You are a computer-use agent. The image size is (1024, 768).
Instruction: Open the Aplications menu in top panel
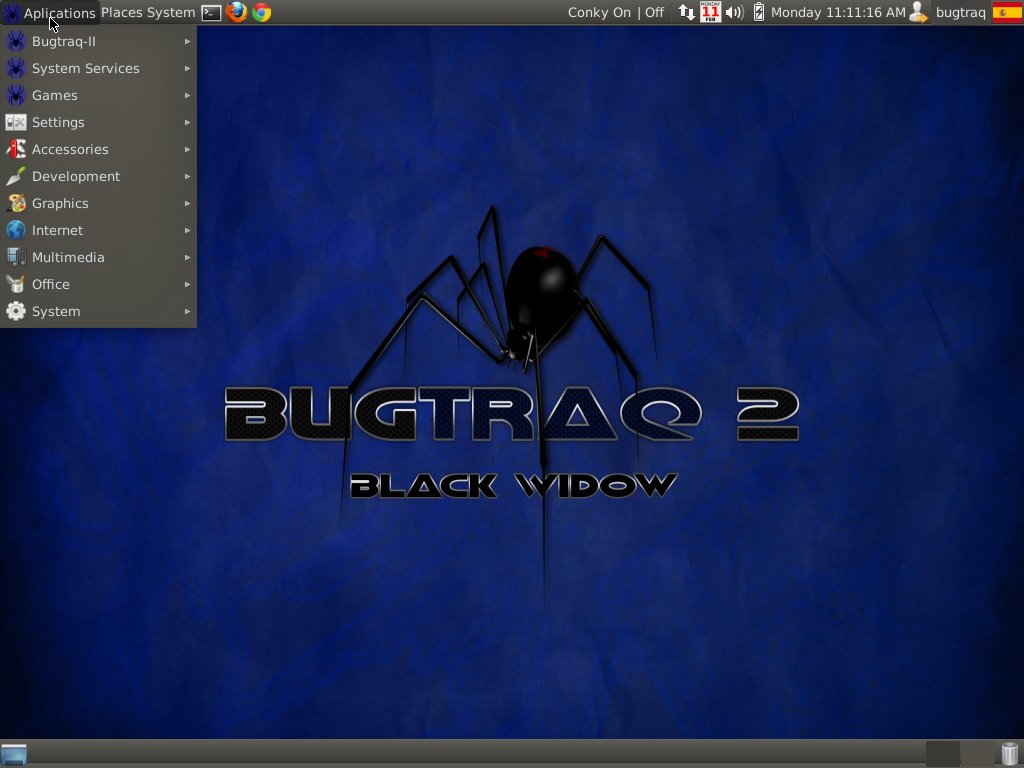click(50, 12)
